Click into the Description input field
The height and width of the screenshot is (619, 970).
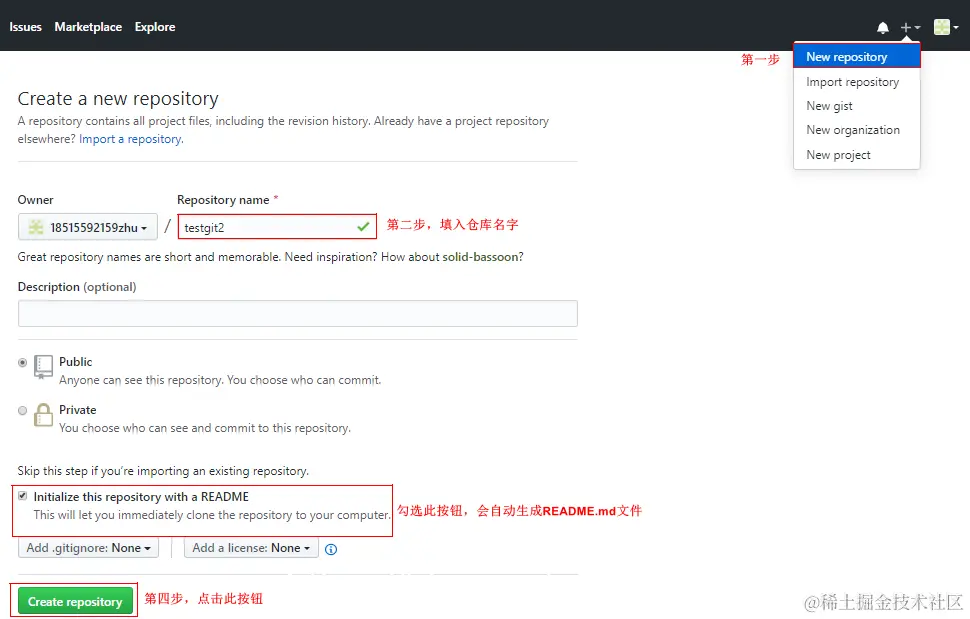[x=298, y=314]
